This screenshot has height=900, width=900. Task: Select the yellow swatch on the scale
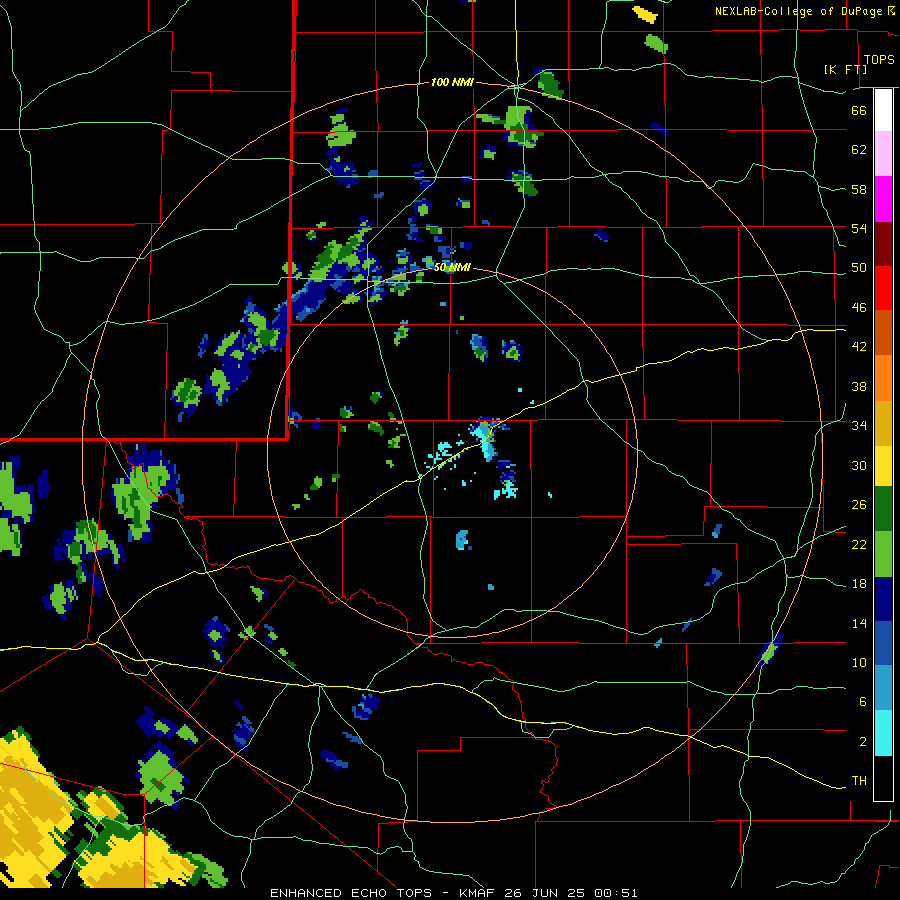click(883, 465)
